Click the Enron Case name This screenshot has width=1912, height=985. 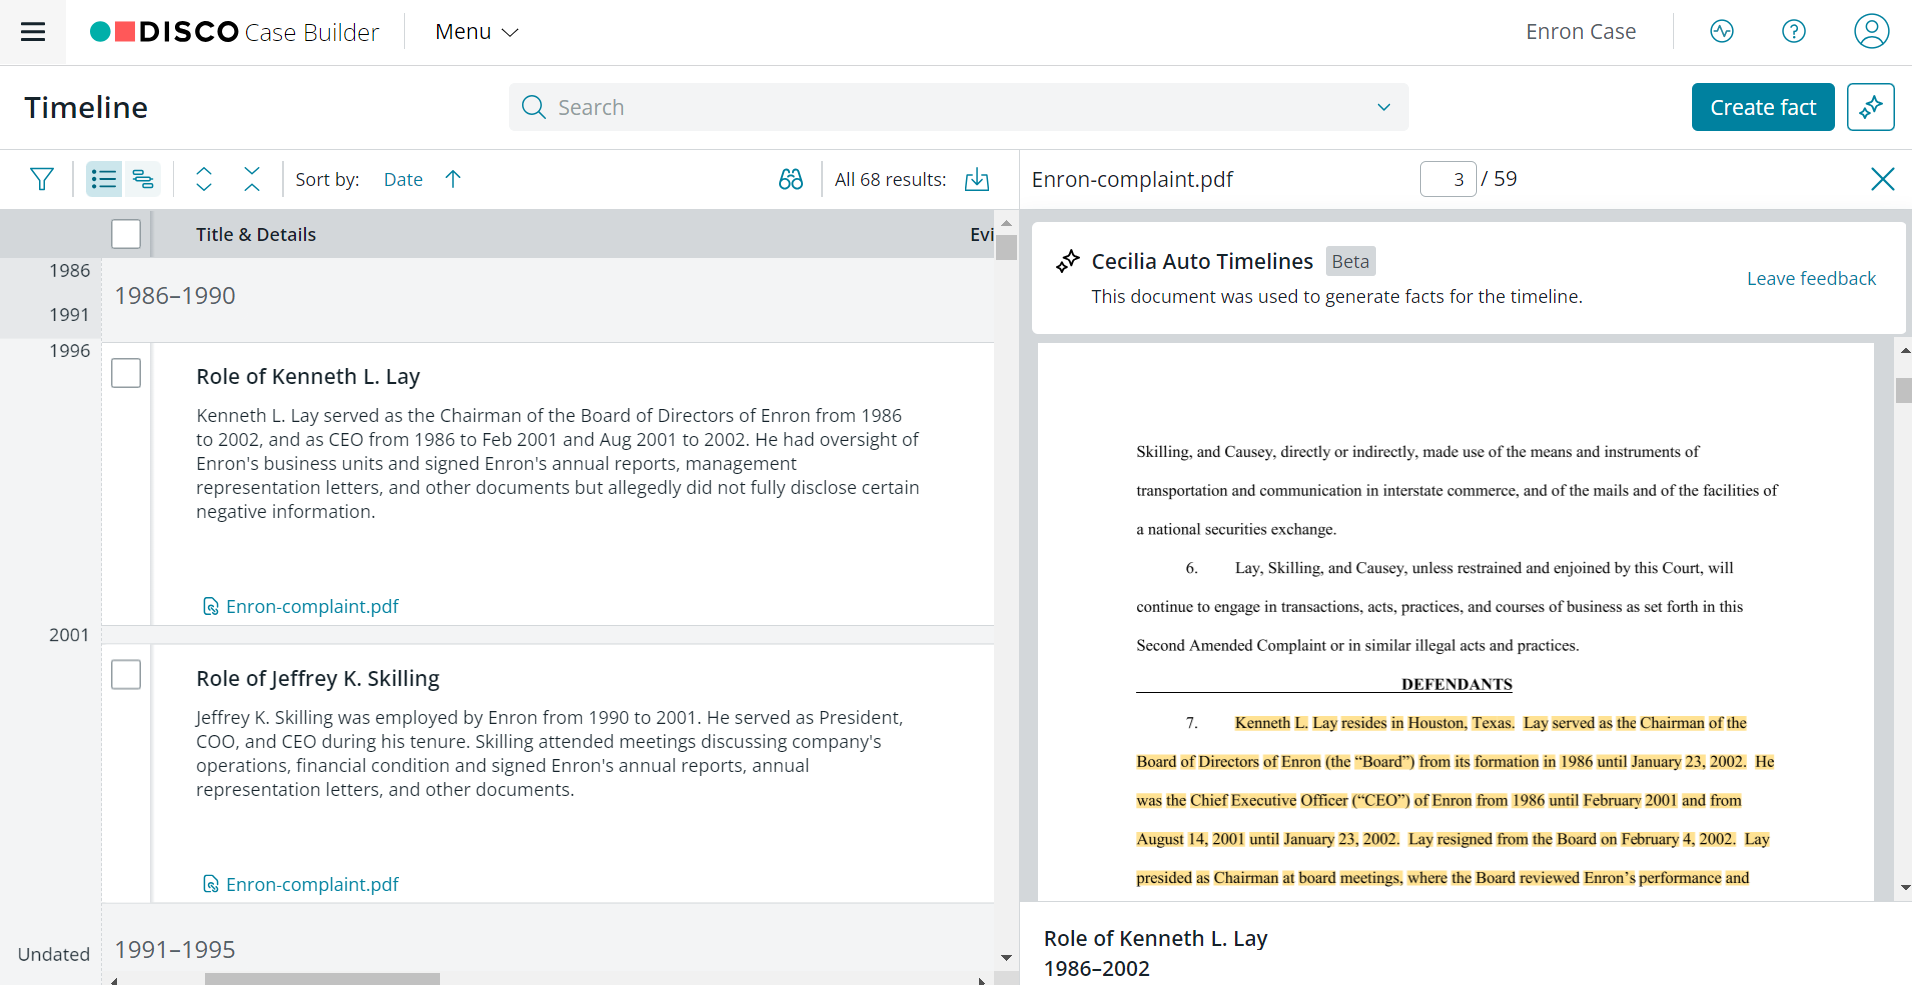pyautogui.click(x=1580, y=32)
